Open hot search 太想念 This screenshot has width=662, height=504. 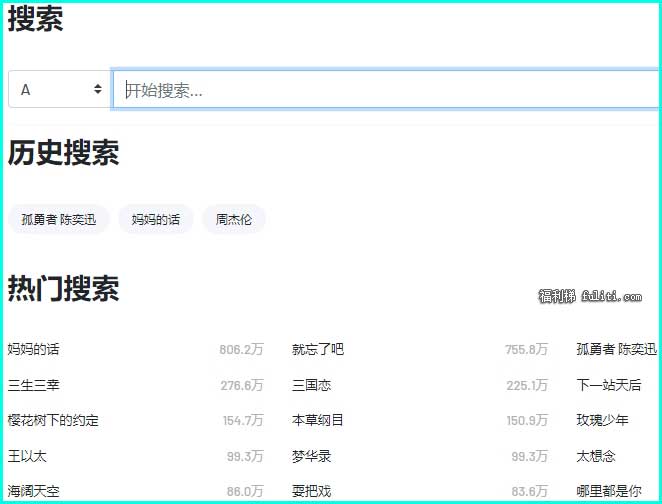596,456
